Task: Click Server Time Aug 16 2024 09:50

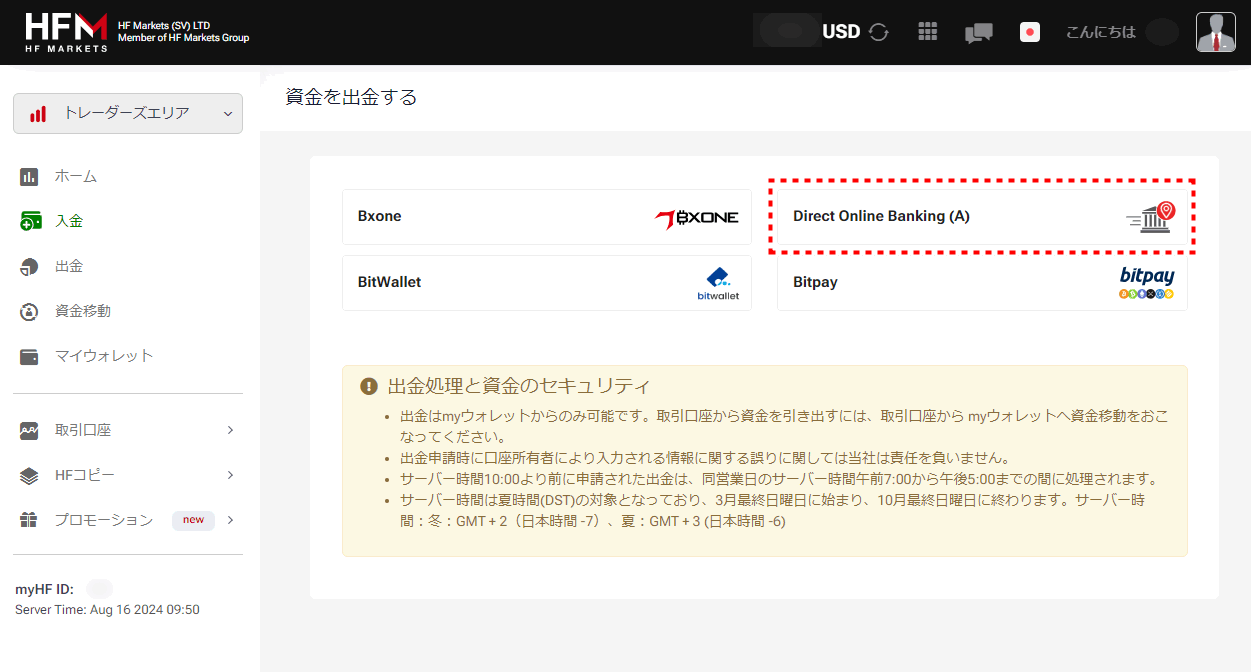Action: [x=107, y=609]
